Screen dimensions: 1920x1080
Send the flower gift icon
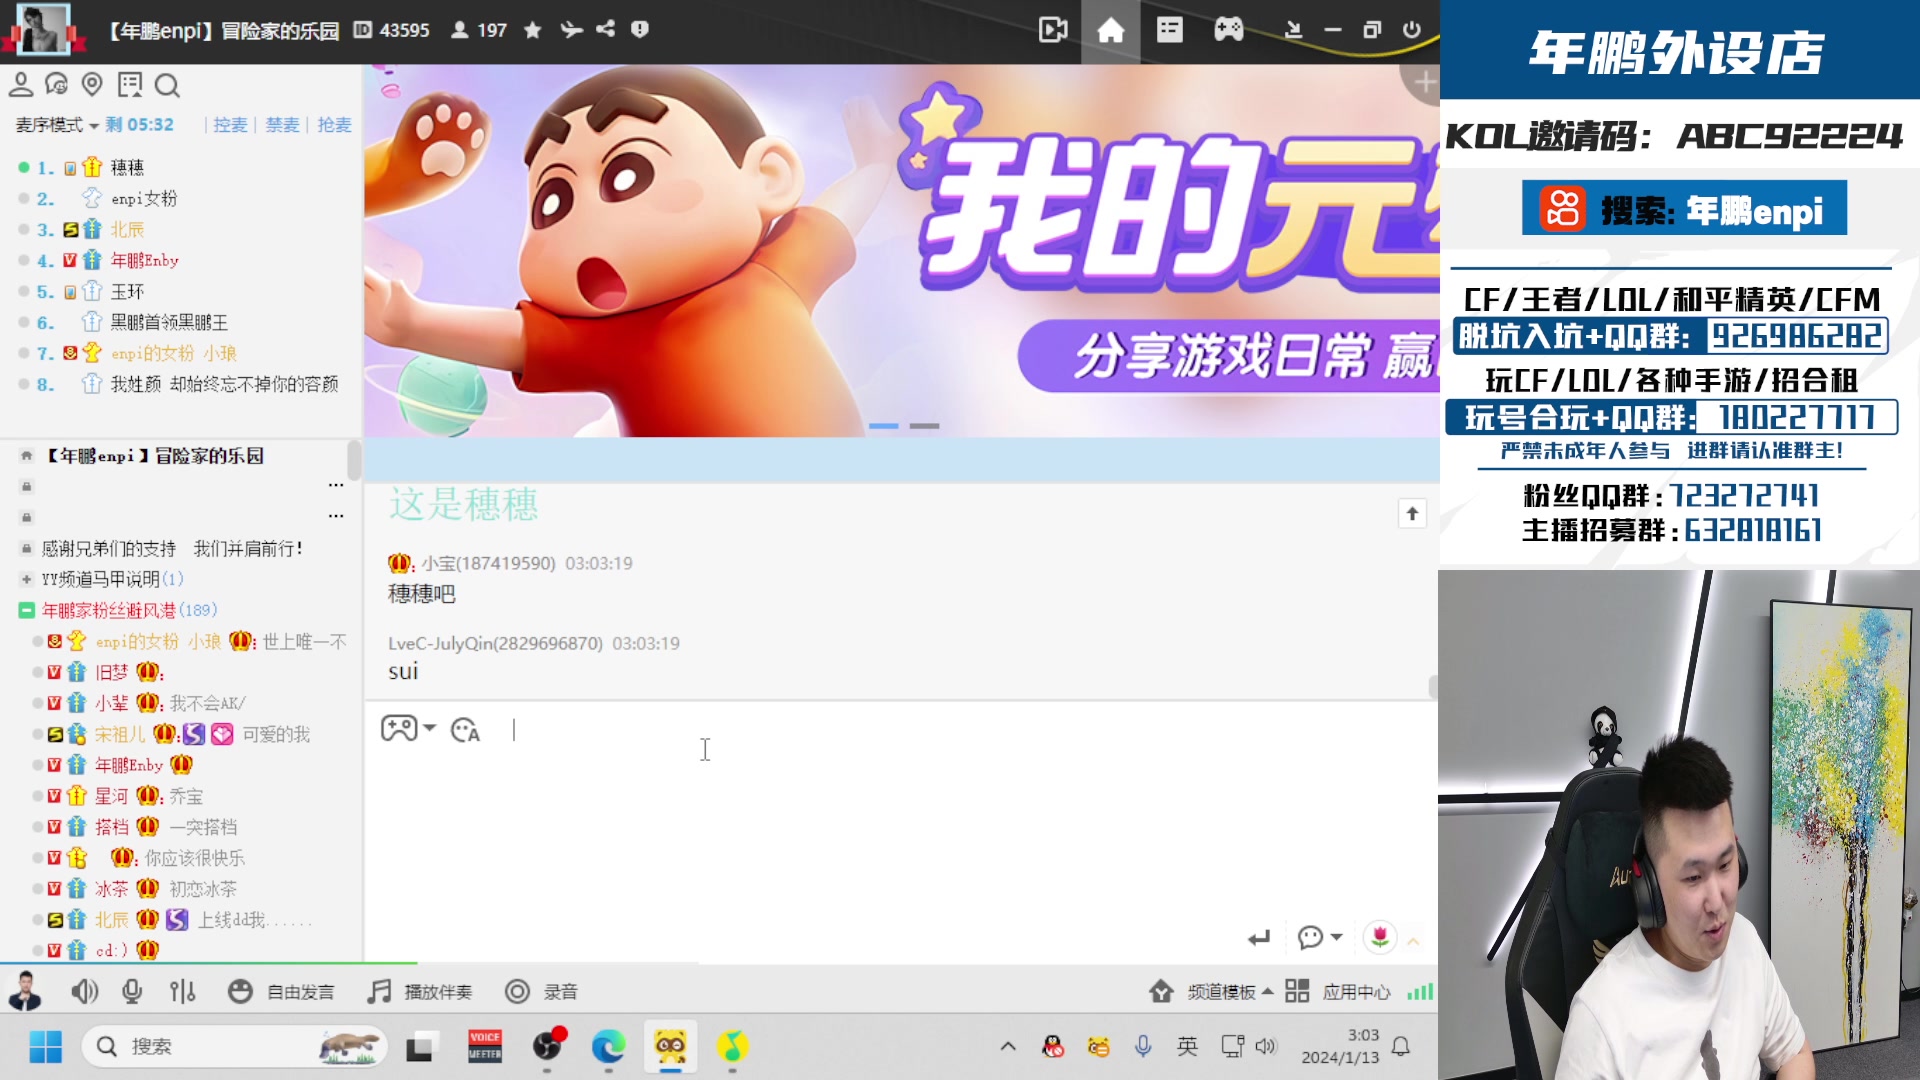click(1380, 937)
